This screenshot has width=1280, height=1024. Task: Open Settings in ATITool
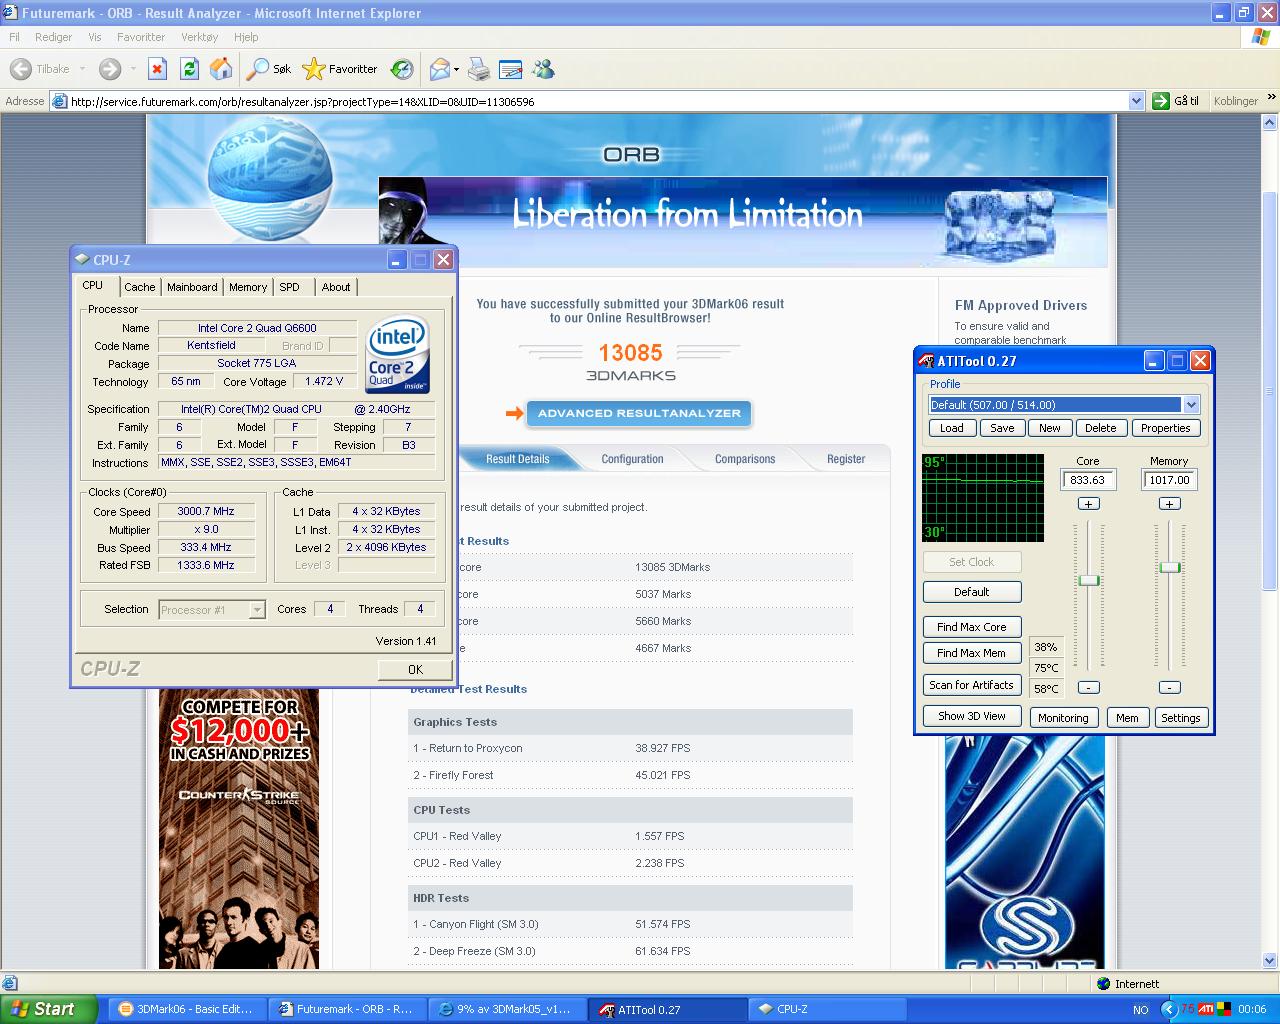(x=1180, y=718)
